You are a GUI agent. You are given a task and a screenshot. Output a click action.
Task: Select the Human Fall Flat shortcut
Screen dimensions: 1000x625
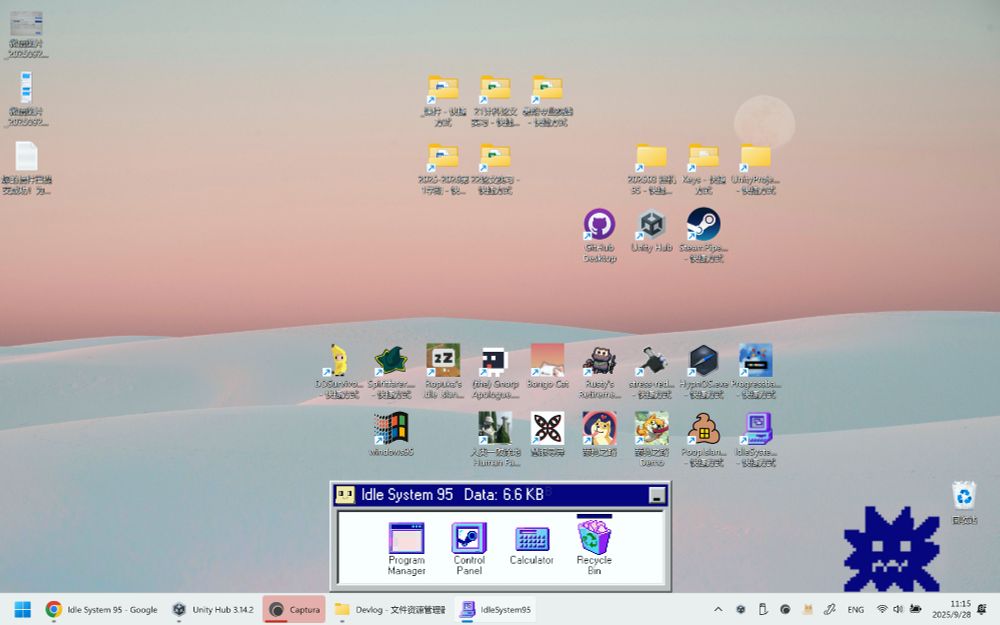(x=495, y=439)
